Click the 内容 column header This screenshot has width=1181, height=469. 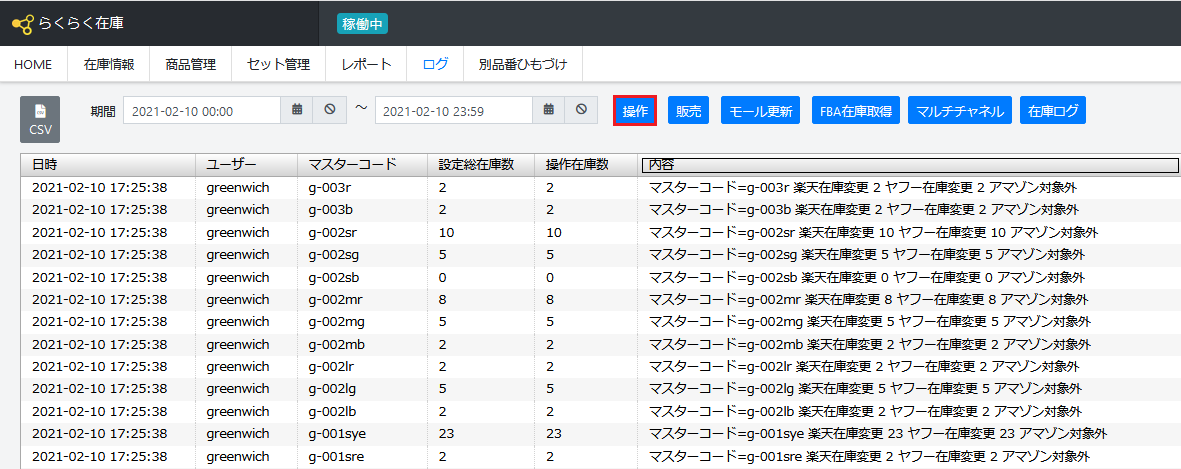click(x=908, y=165)
